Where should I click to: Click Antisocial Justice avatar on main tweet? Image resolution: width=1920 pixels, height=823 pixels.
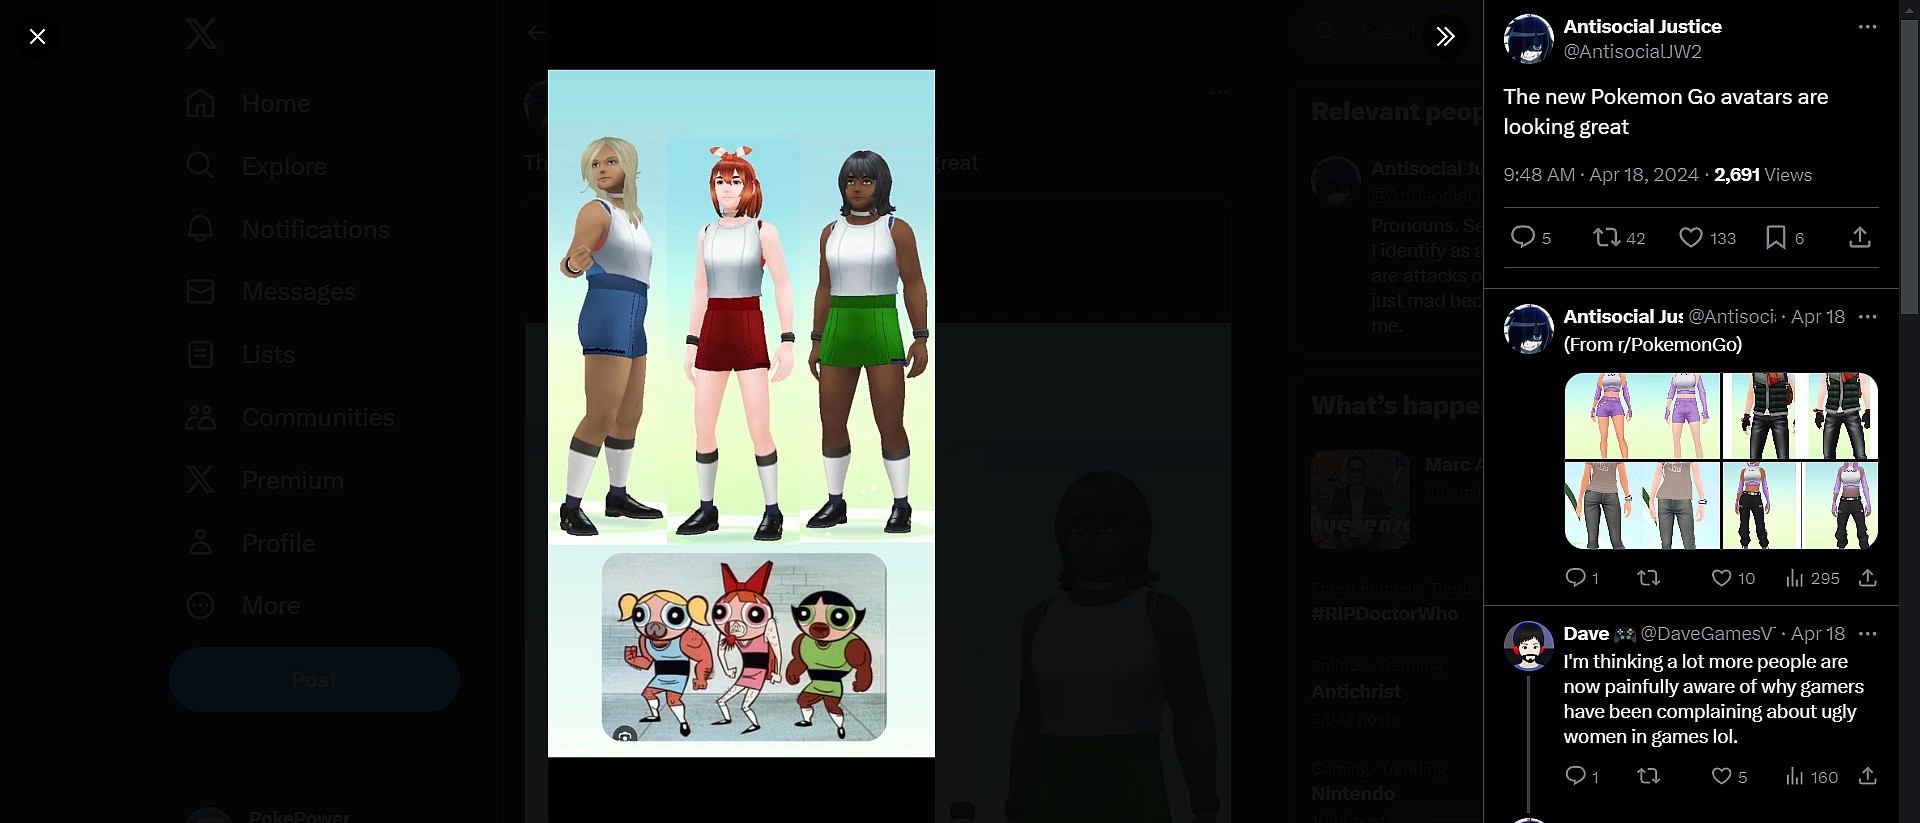tap(1528, 39)
